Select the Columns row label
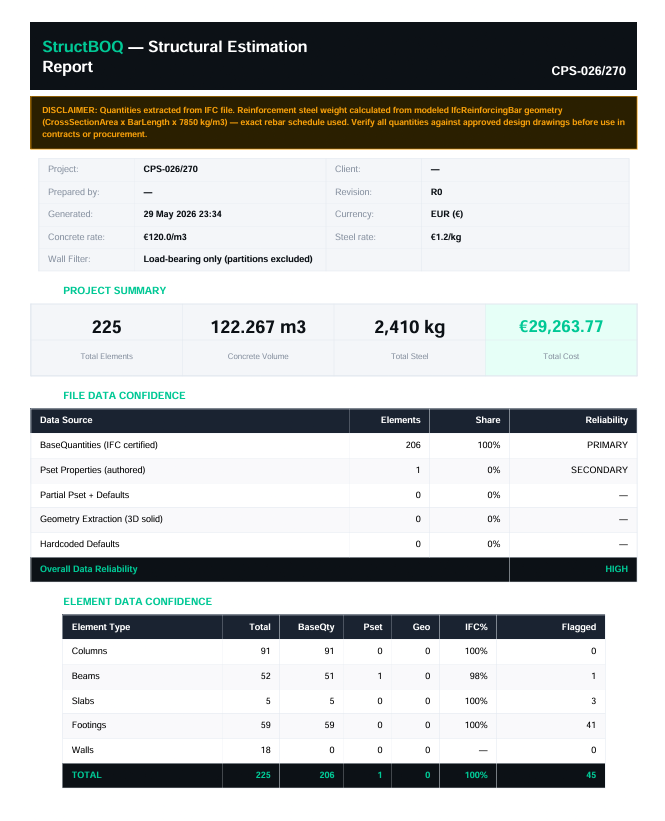This screenshot has height=821, width=665. coord(90,651)
